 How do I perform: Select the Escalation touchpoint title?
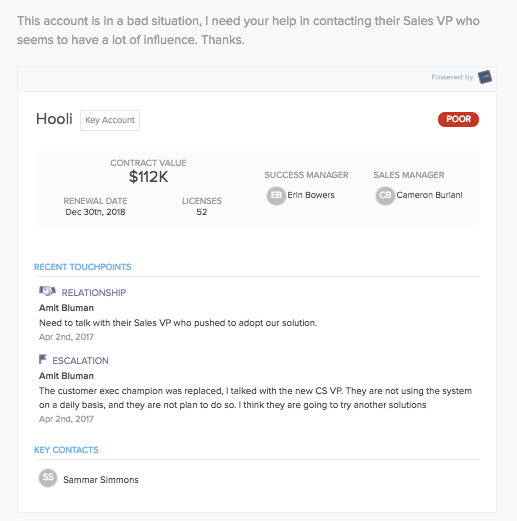(80, 361)
